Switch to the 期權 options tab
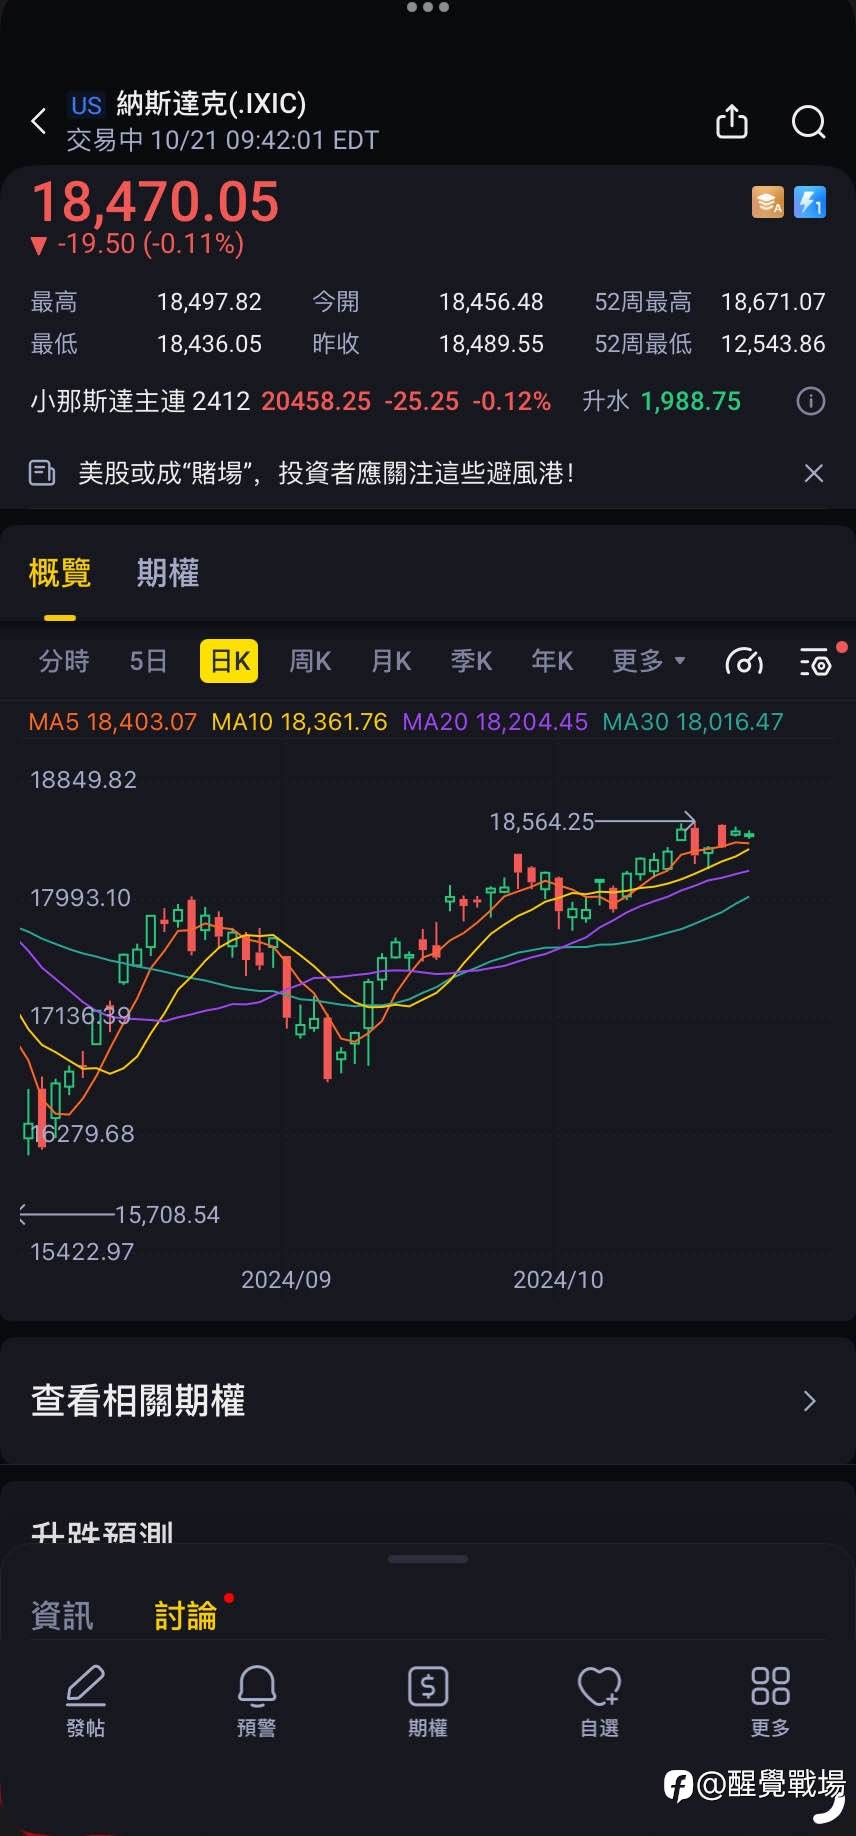The height and width of the screenshot is (1836, 856). (x=168, y=573)
